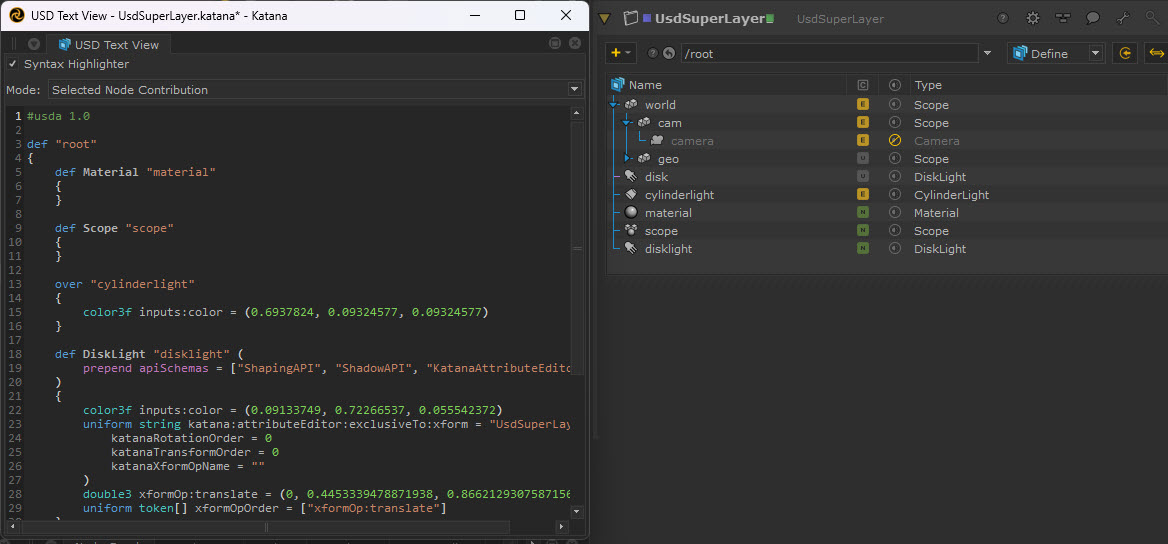Image resolution: width=1168 pixels, height=544 pixels.
Task: Click the orange circular arrow icon beside Define
Action: 1126,53
